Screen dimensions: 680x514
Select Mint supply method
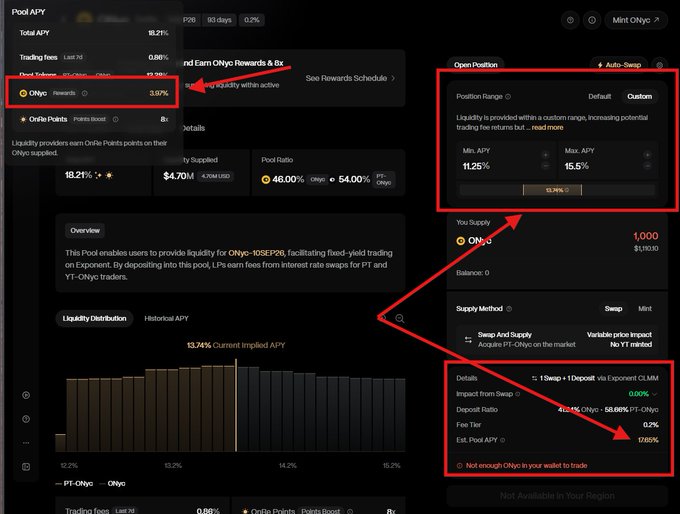click(644, 309)
